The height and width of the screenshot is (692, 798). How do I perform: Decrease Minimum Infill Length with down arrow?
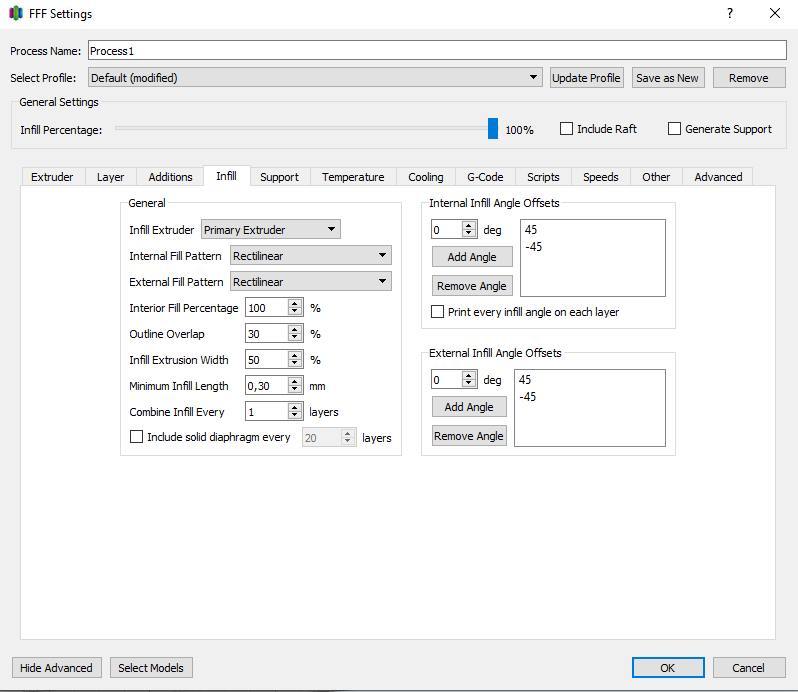(x=295, y=390)
